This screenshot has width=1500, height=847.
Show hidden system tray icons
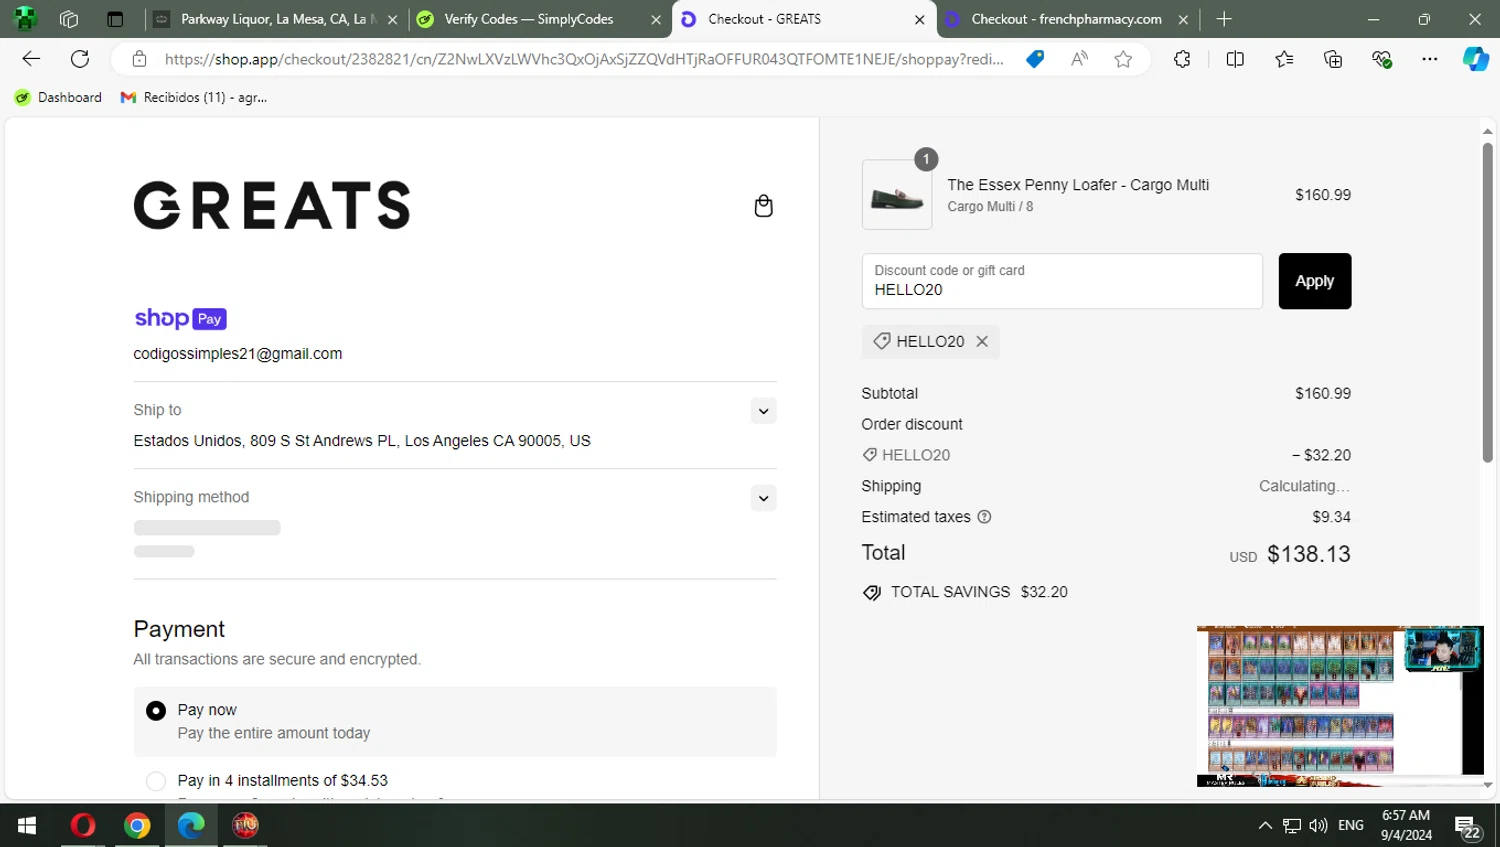pyautogui.click(x=1265, y=825)
